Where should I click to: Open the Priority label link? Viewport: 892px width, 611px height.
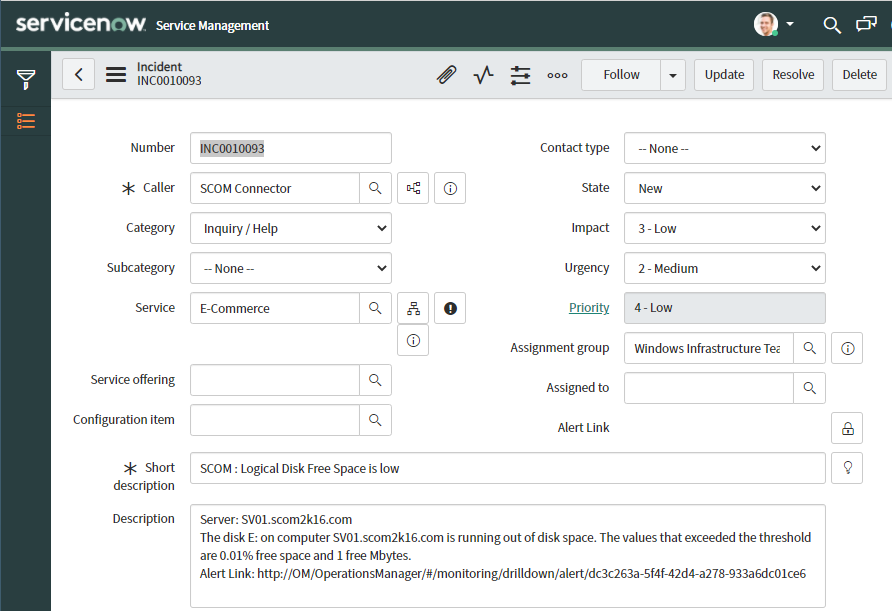point(589,308)
